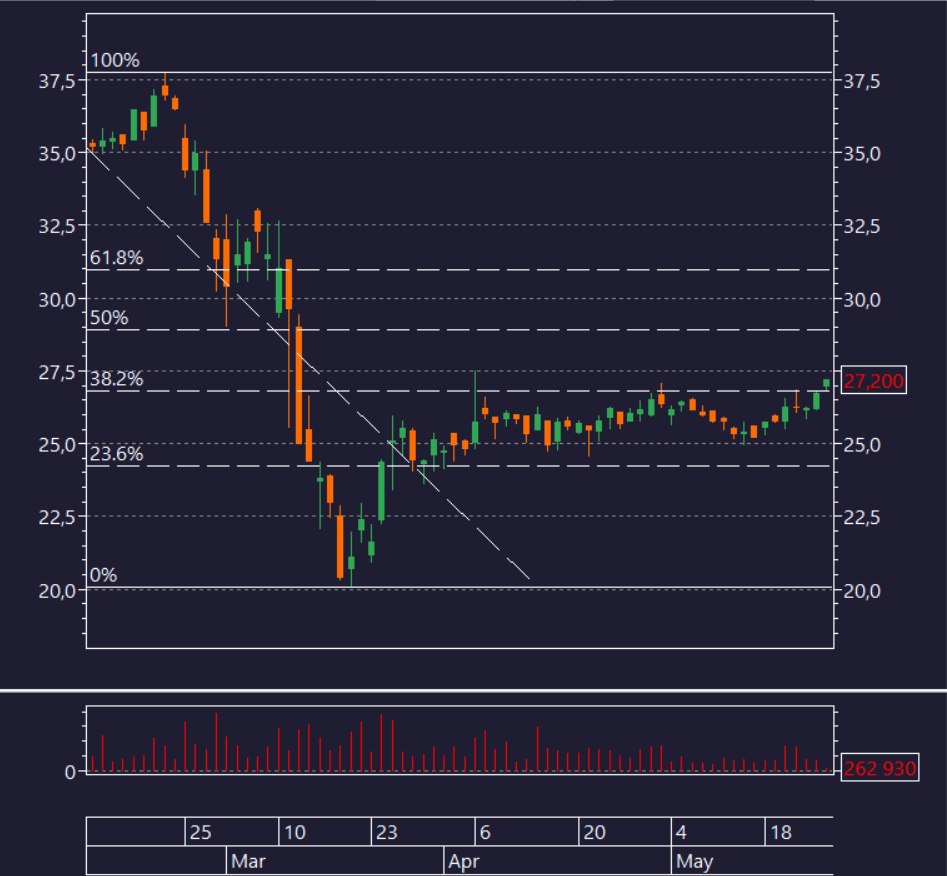This screenshot has height=876, width=947.
Task: Click the 25 date marker on time axis
Action: click(x=201, y=833)
